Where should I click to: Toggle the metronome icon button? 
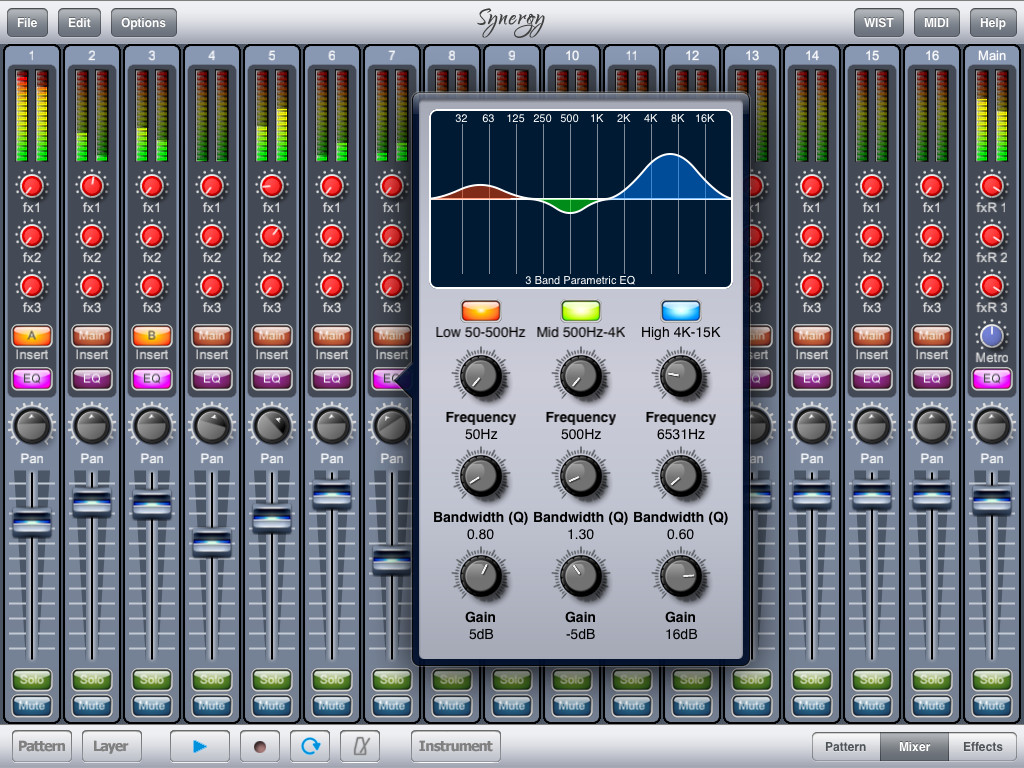360,746
